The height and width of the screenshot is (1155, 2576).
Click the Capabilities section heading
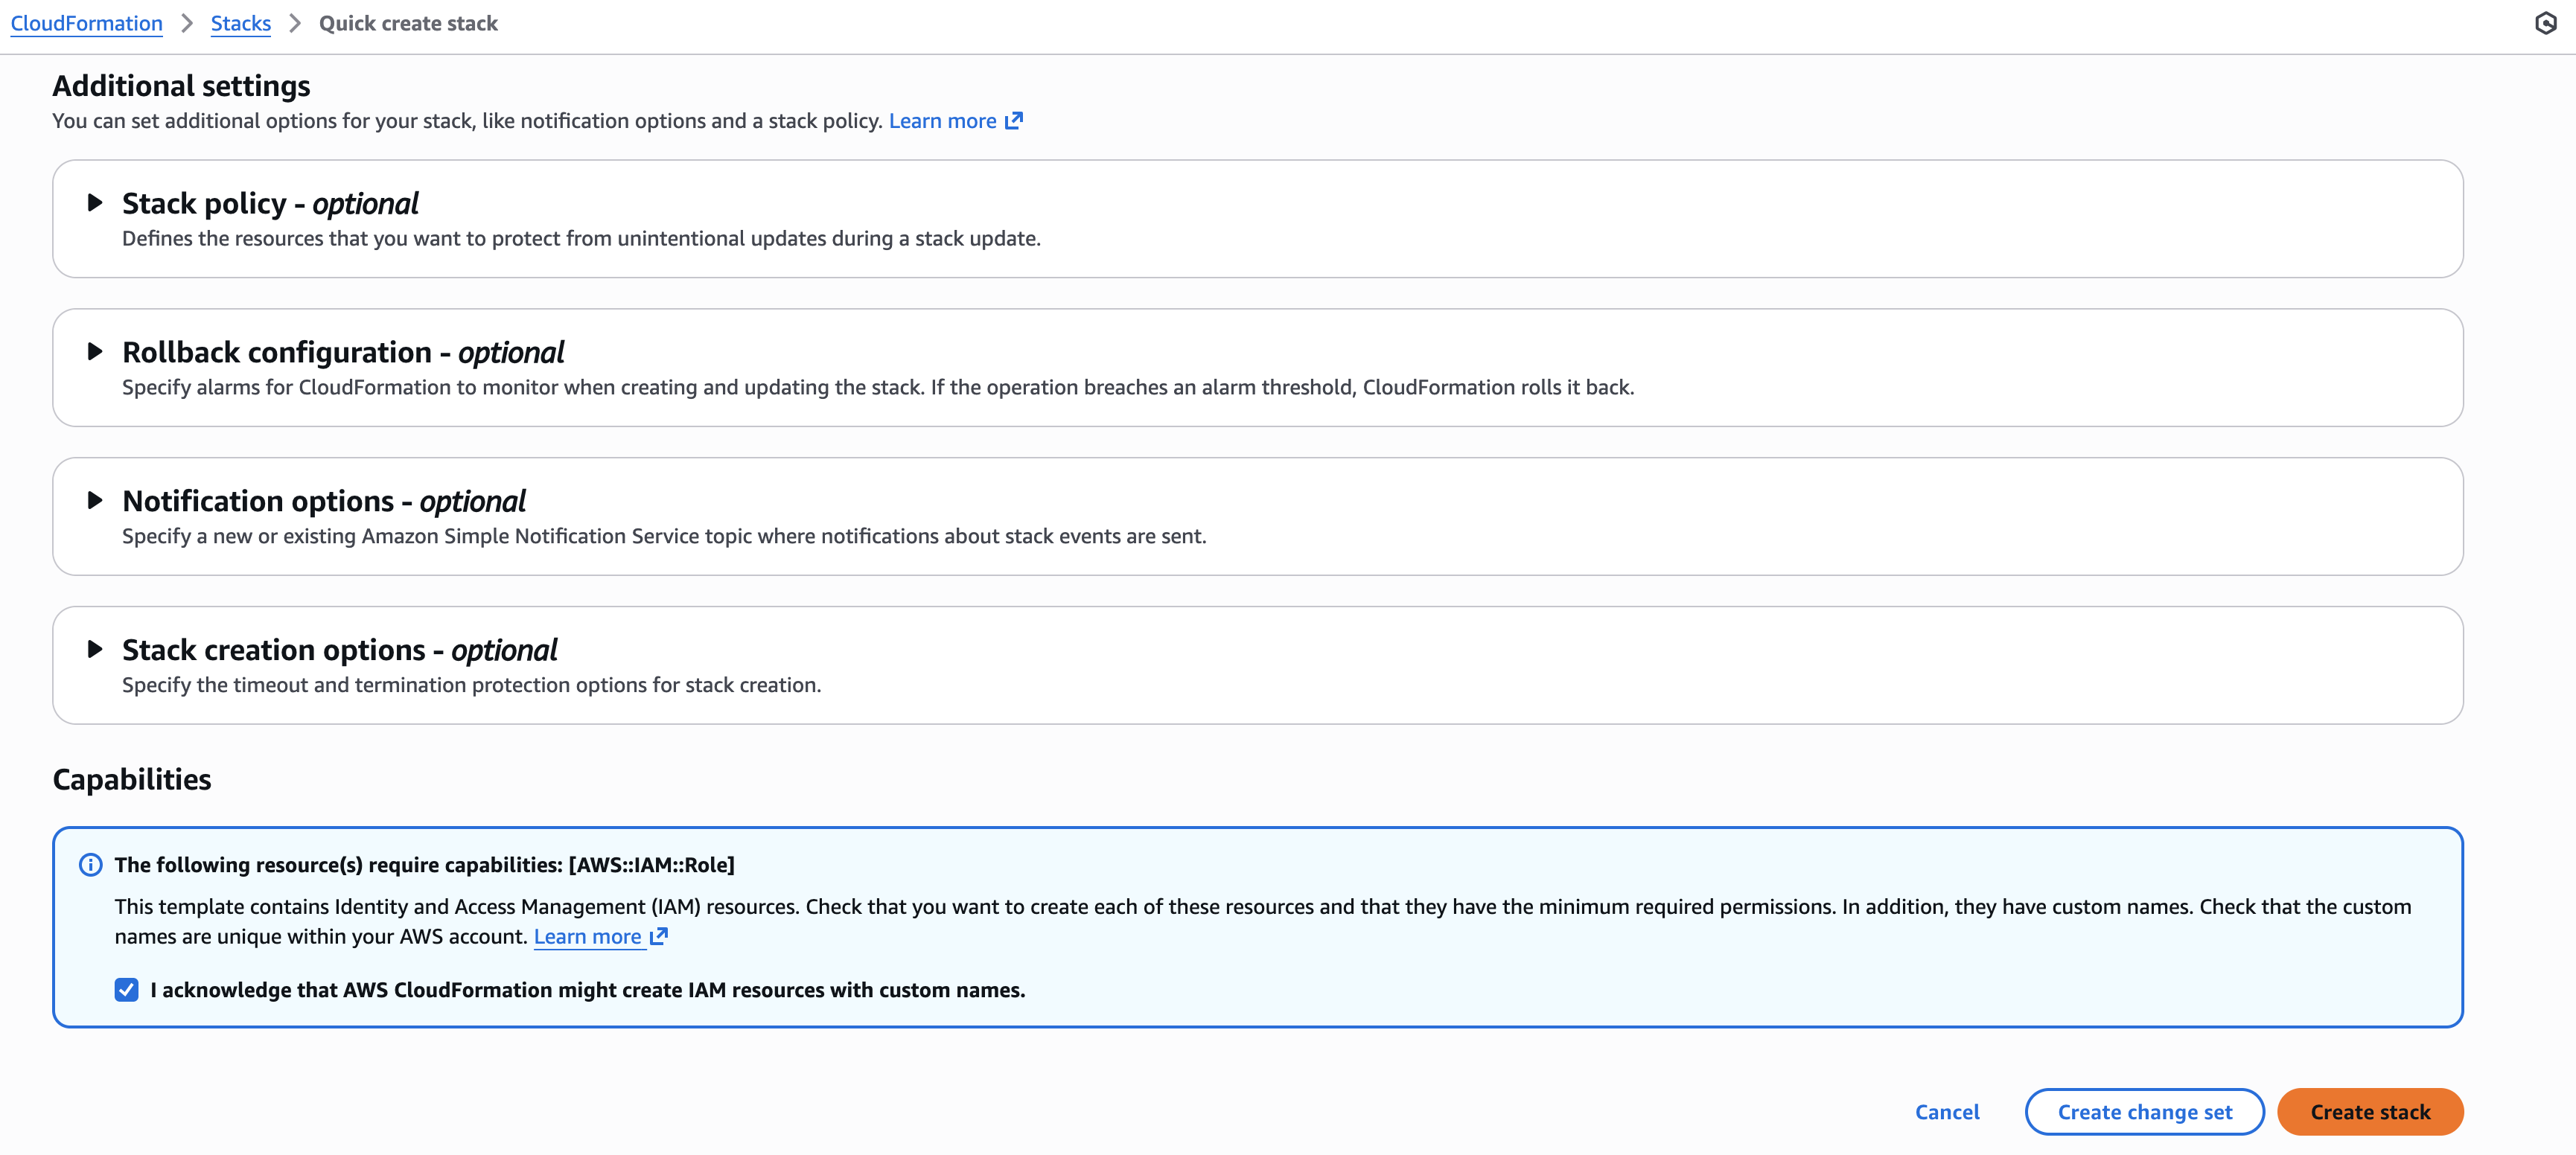point(132,779)
